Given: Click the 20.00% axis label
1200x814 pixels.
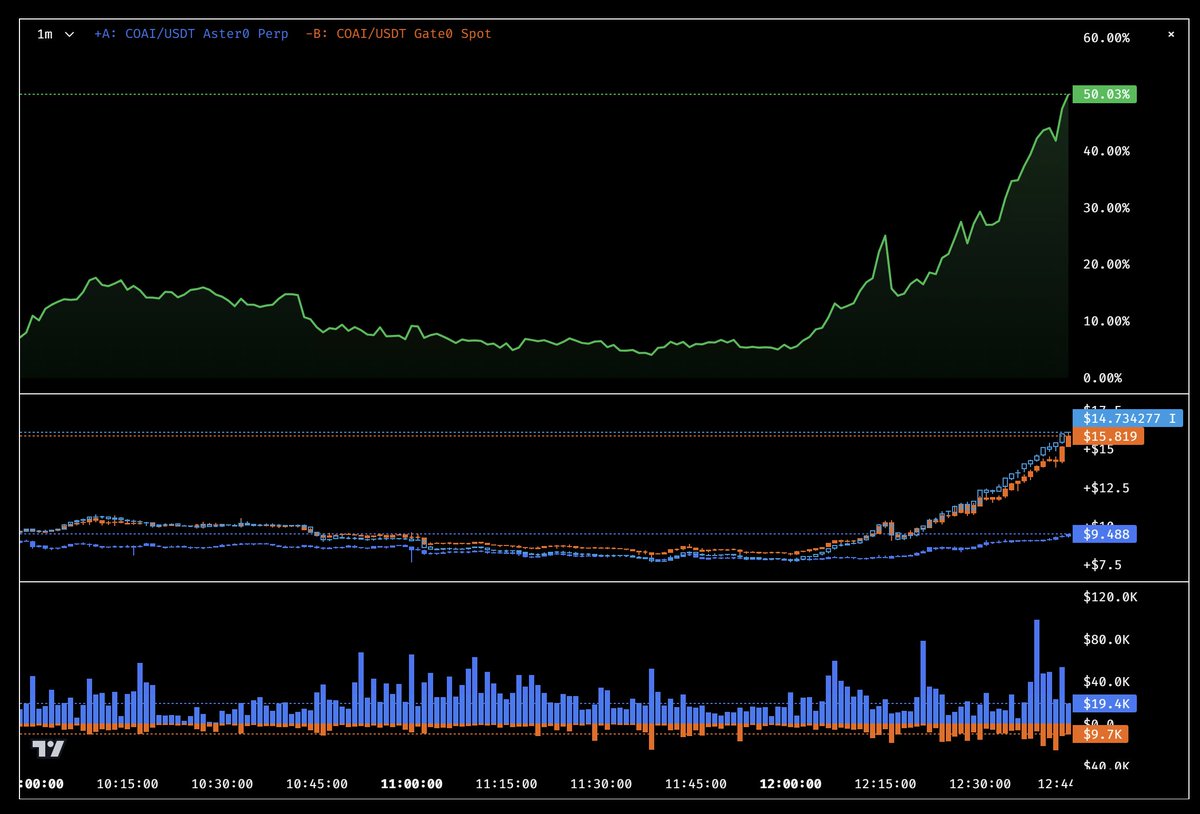Looking at the screenshot, I should pyautogui.click(x=1107, y=264).
